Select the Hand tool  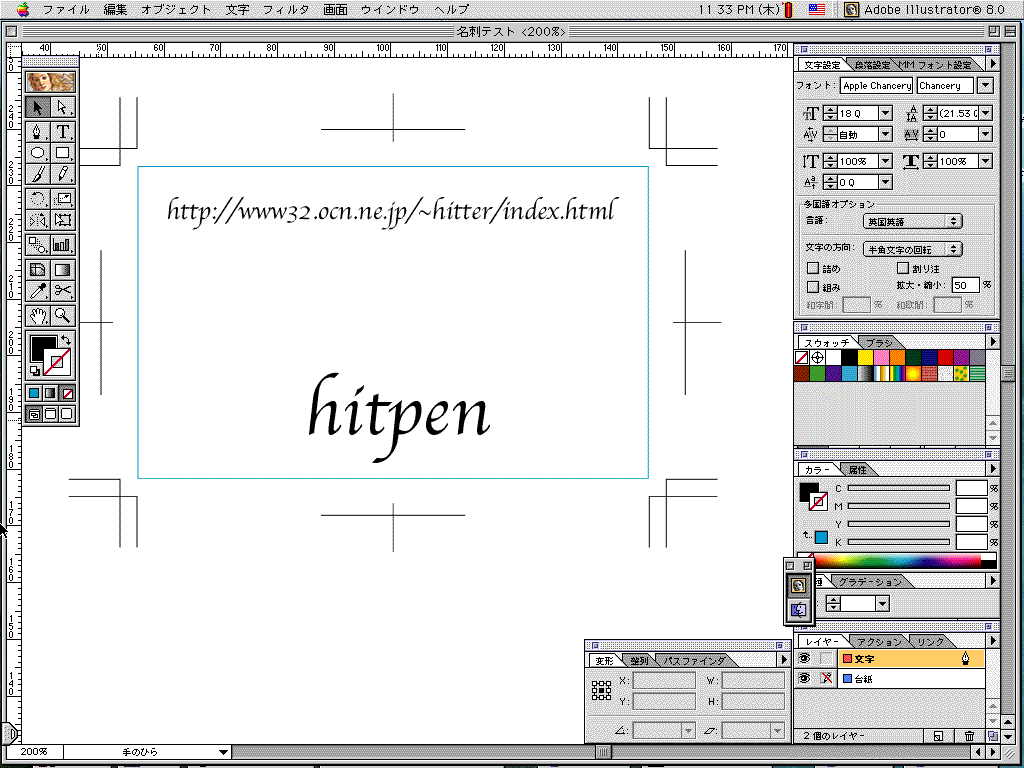(38, 315)
